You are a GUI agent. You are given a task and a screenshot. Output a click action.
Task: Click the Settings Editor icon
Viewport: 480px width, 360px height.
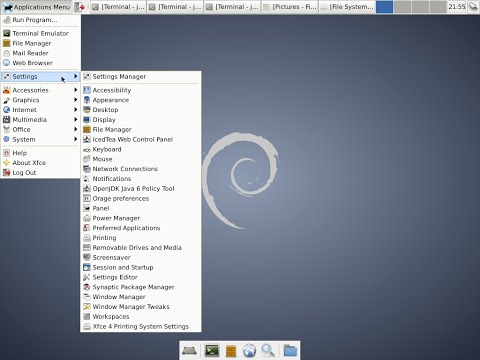coord(87,277)
